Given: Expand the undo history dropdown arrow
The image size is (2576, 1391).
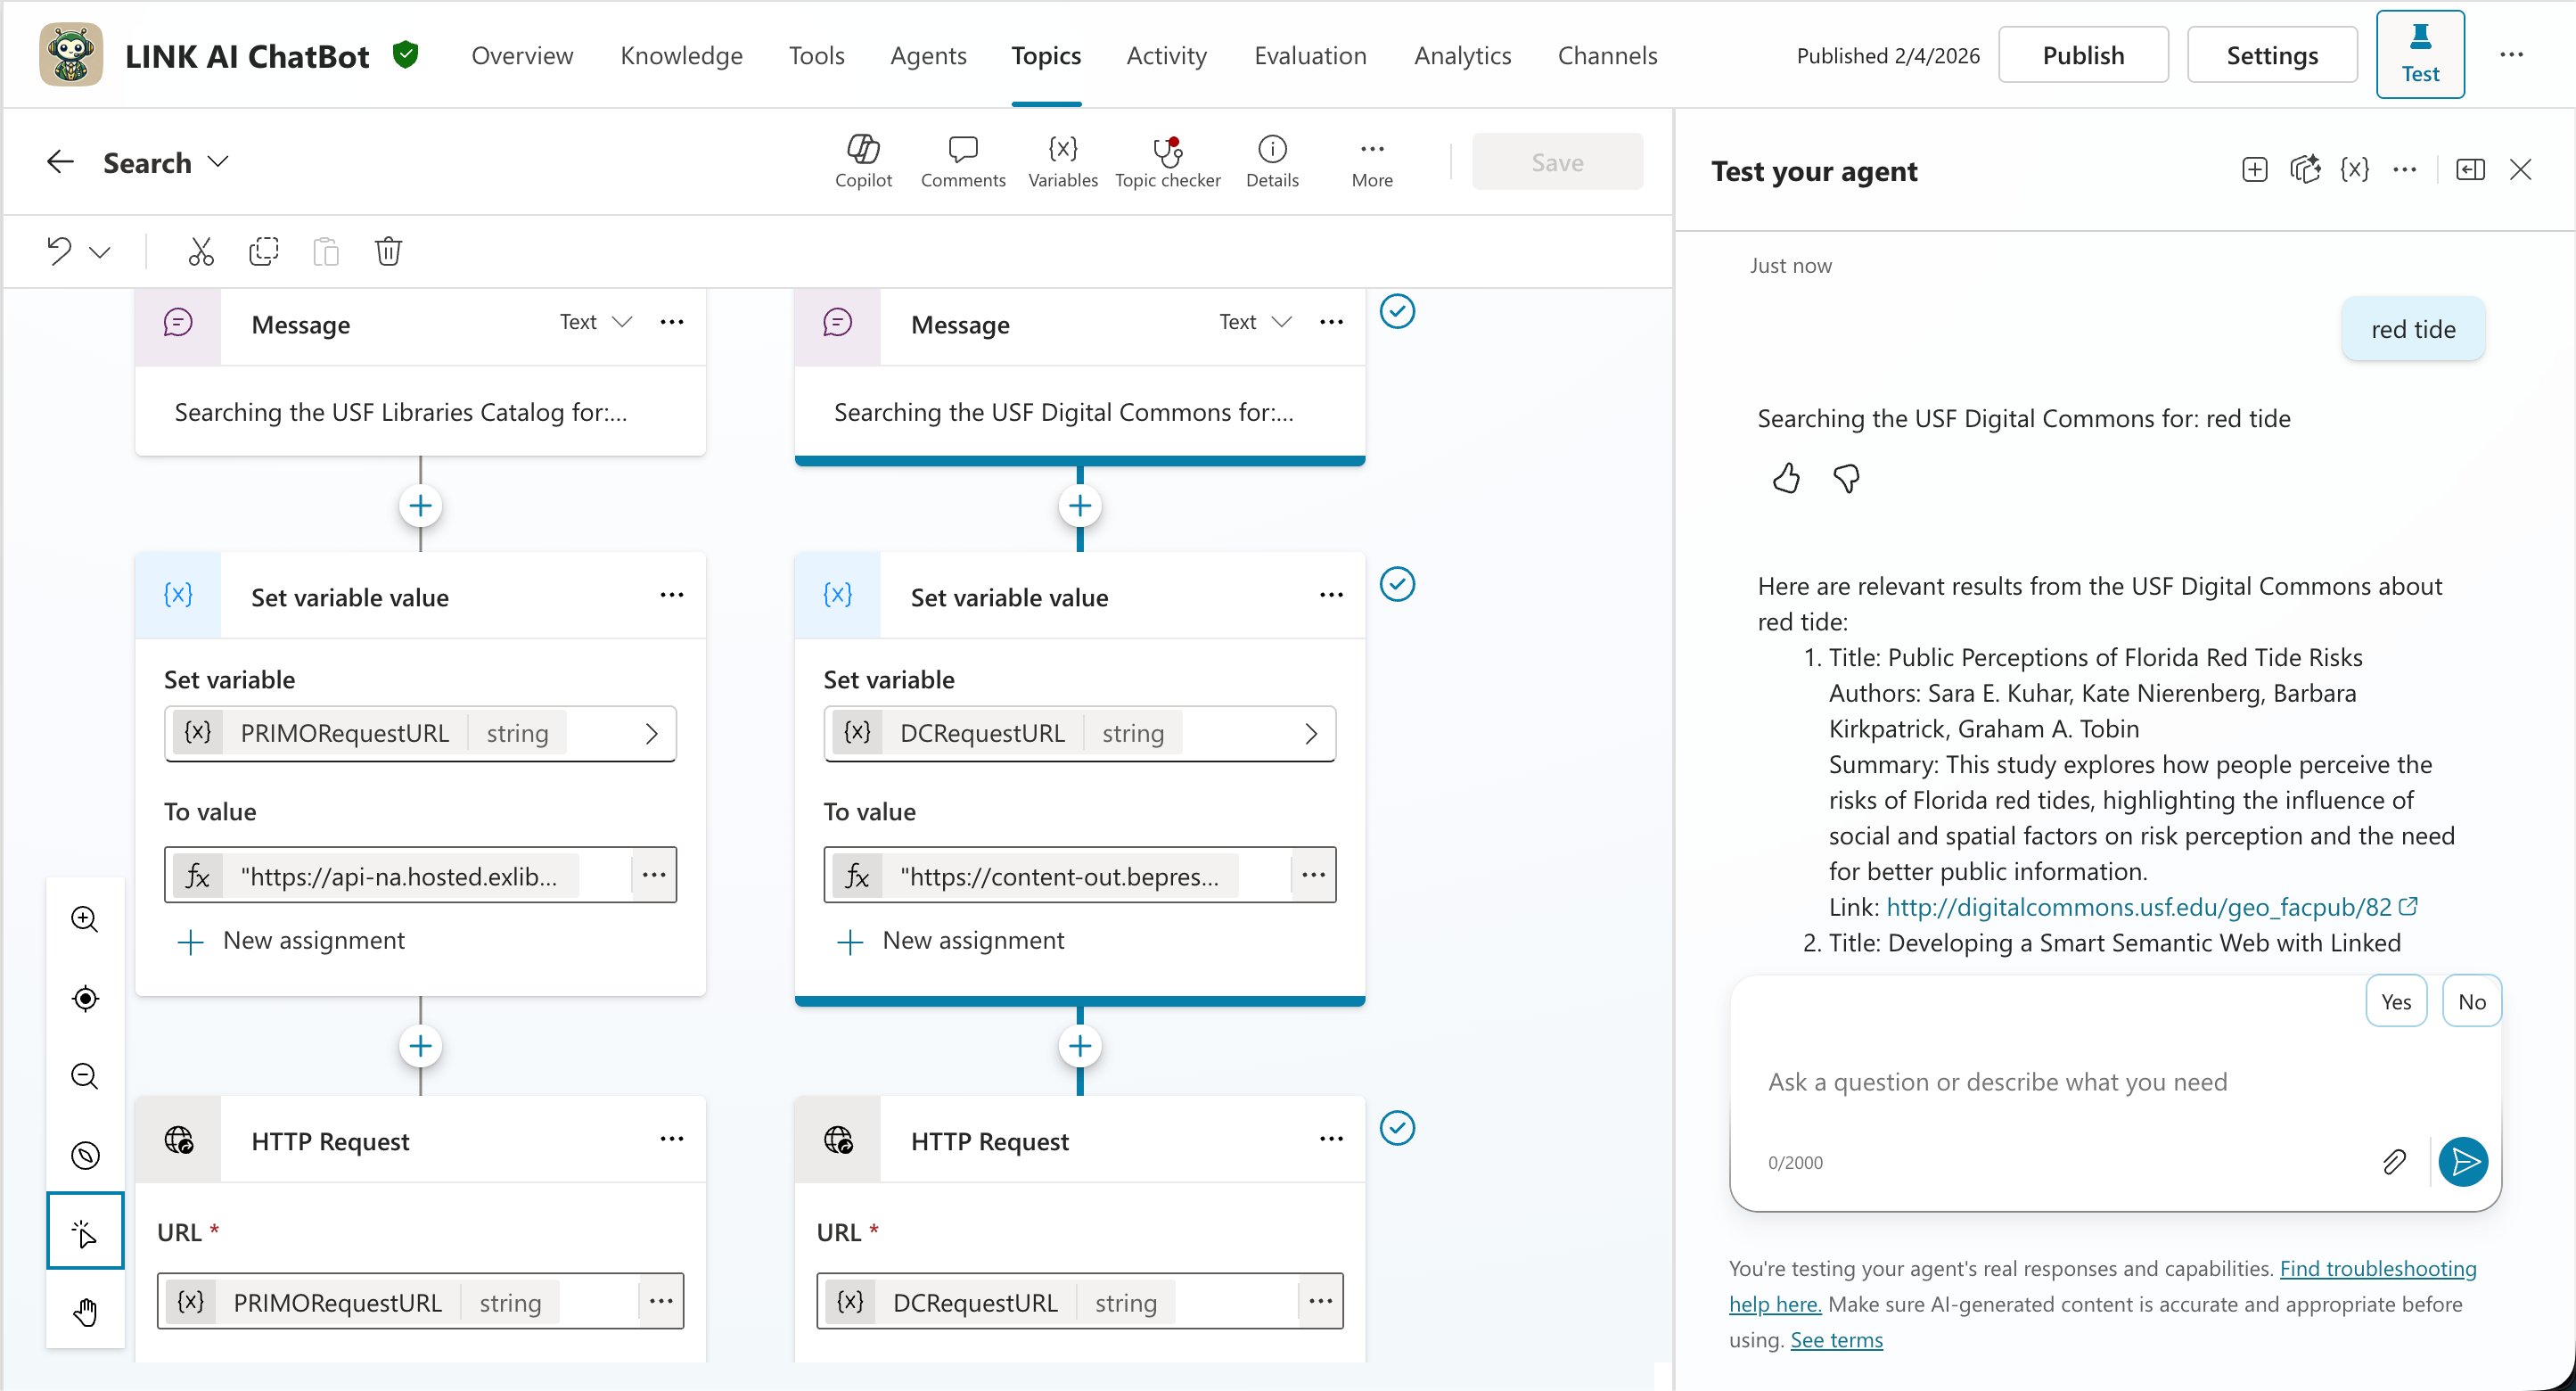Looking at the screenshot, I should pos(99,252).
